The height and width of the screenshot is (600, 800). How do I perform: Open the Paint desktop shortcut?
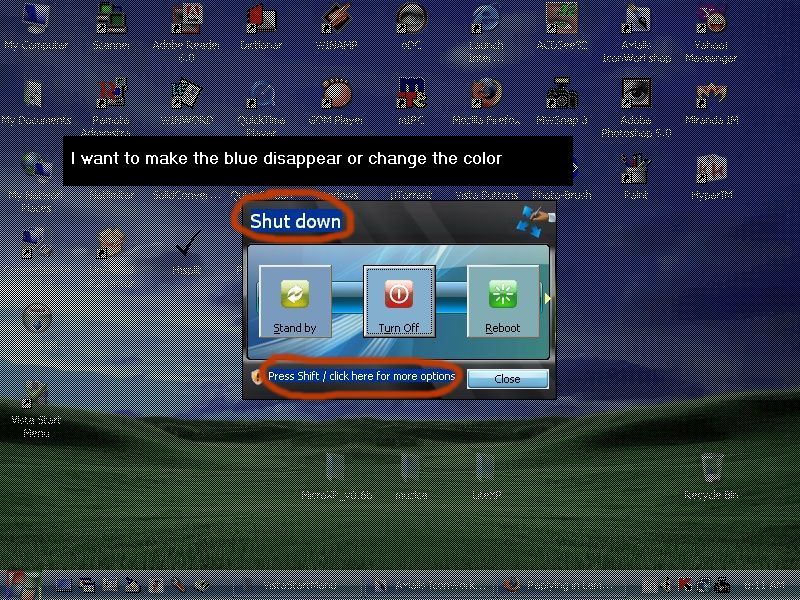[x=636, y=176]
